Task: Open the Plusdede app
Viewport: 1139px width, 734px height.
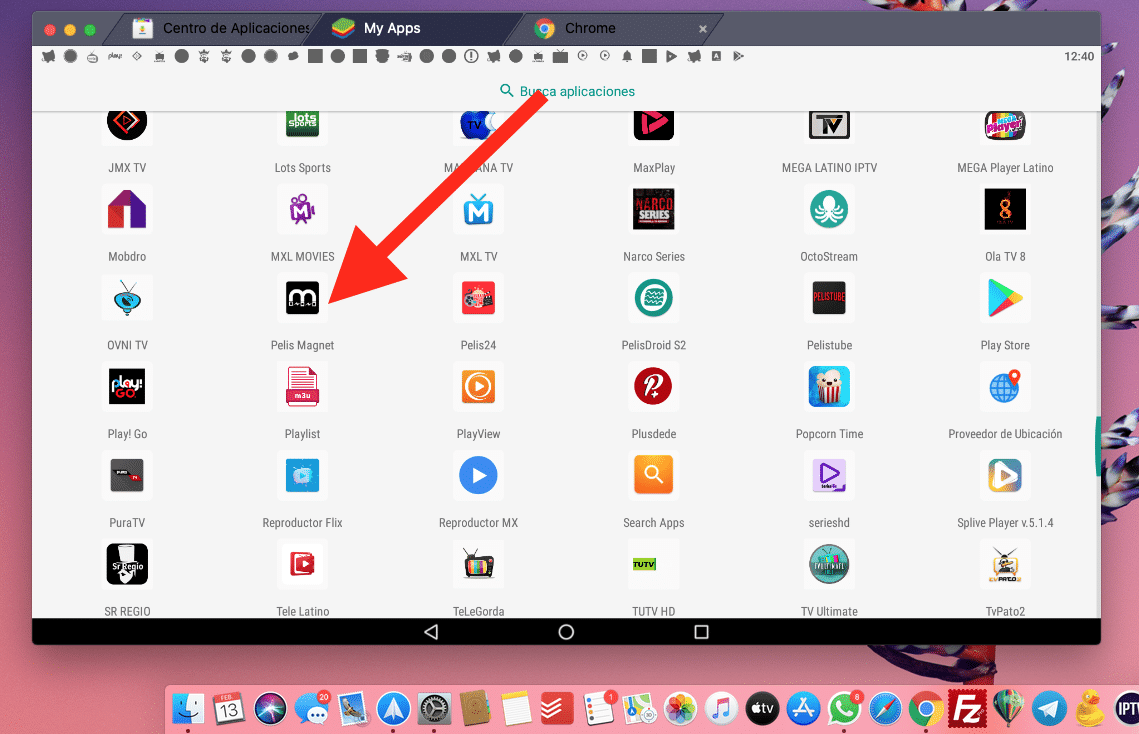Action: [x=653, y=387]
